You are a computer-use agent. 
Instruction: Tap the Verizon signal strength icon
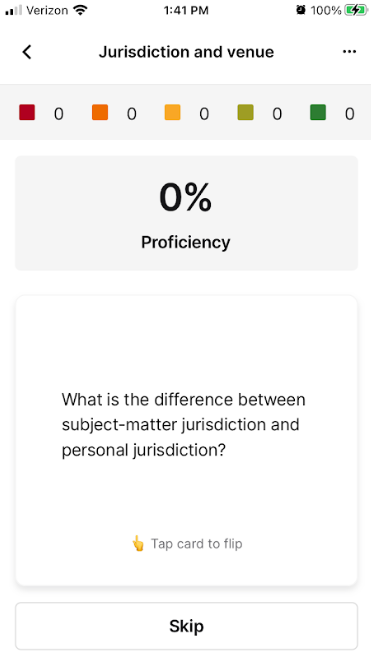tap(13, 11)
